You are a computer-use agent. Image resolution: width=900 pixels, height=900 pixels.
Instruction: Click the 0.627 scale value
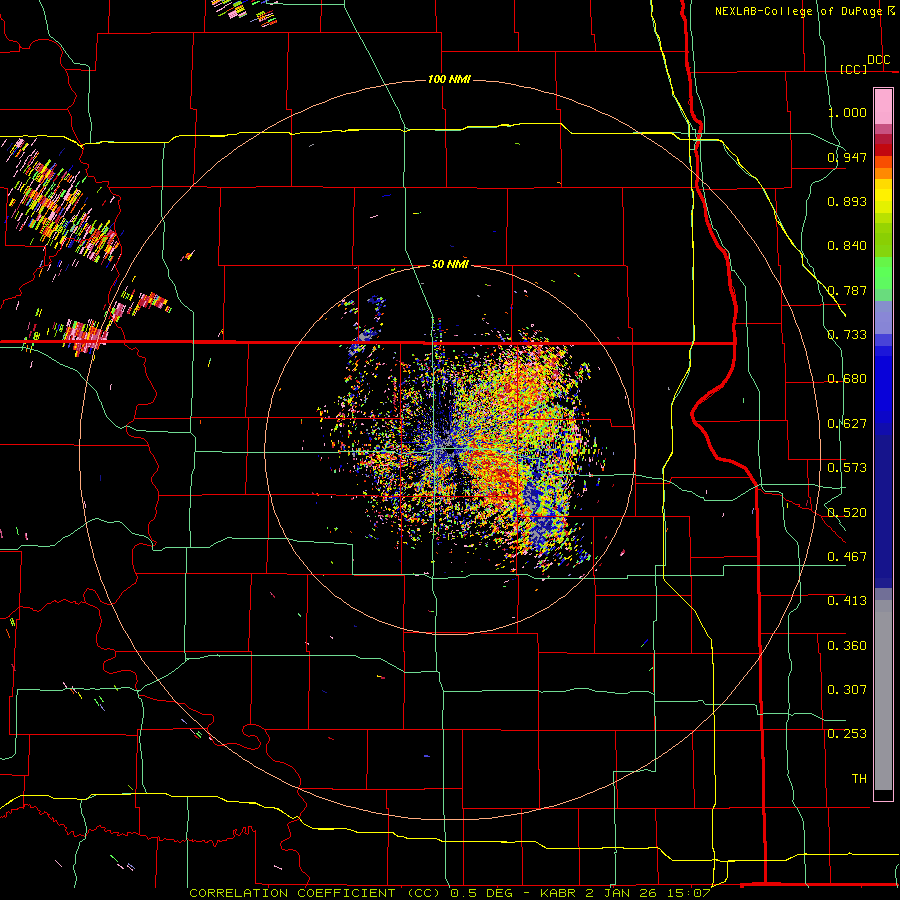(847, 424)
